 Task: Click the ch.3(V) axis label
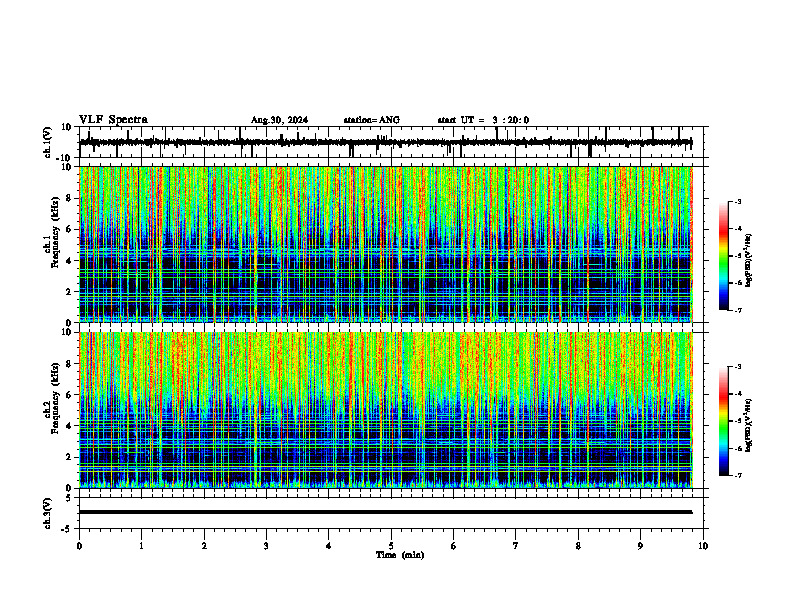(48, 513)
